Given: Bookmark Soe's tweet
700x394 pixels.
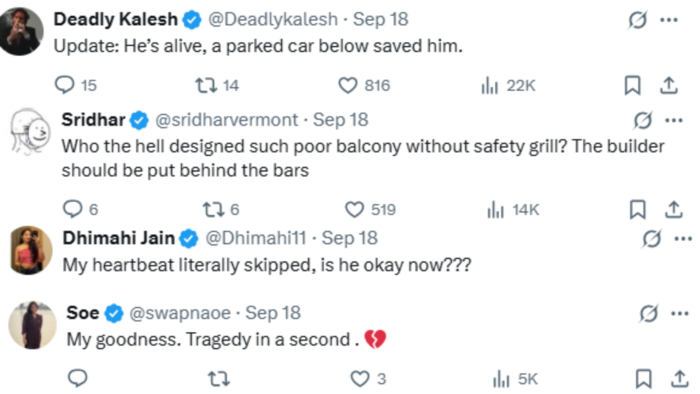Looking at the screenshot, I should [x=643, y=379].
